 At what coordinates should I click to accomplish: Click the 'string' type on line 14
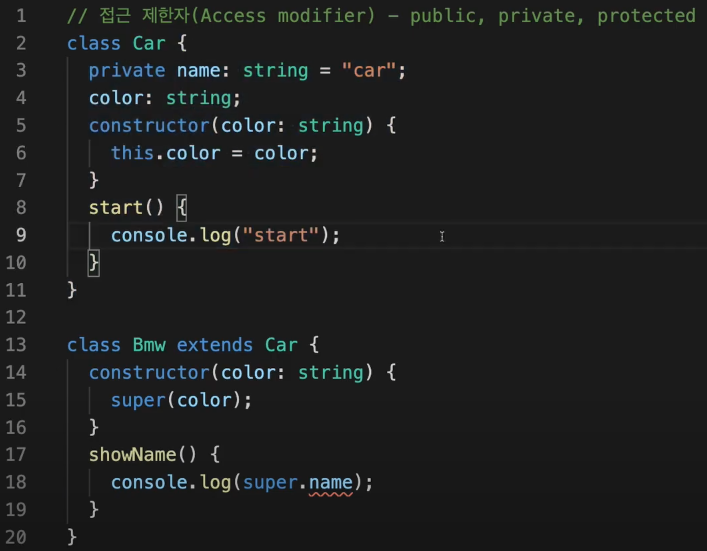pos(331,373)
